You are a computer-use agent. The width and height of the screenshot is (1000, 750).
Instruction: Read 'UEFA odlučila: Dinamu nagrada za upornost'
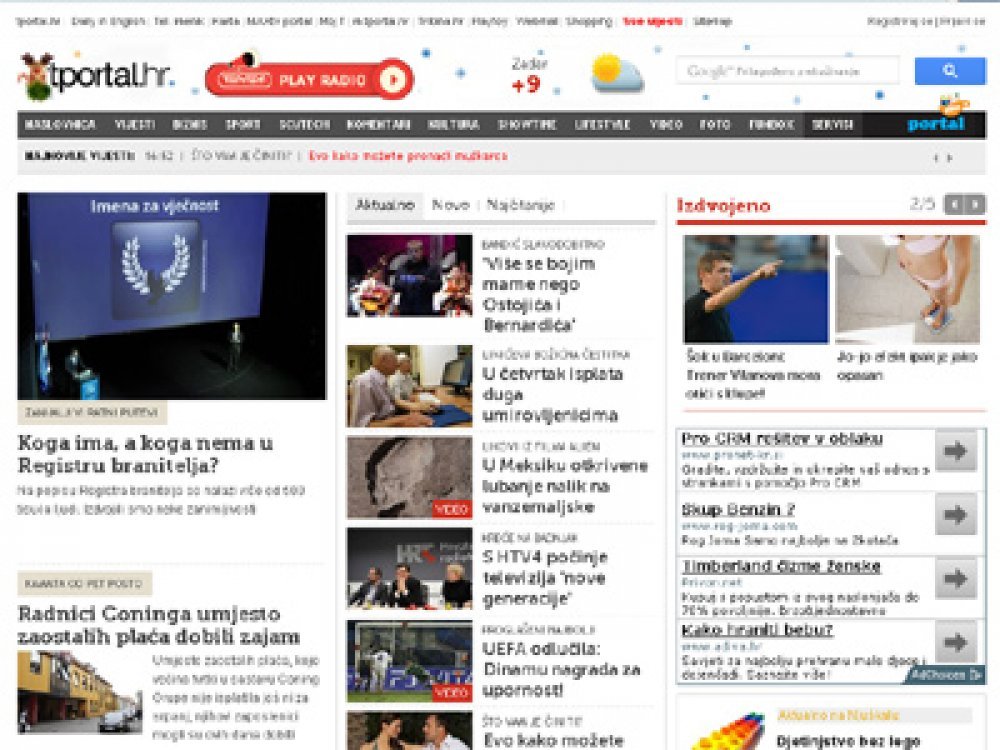tap(561, 670)
